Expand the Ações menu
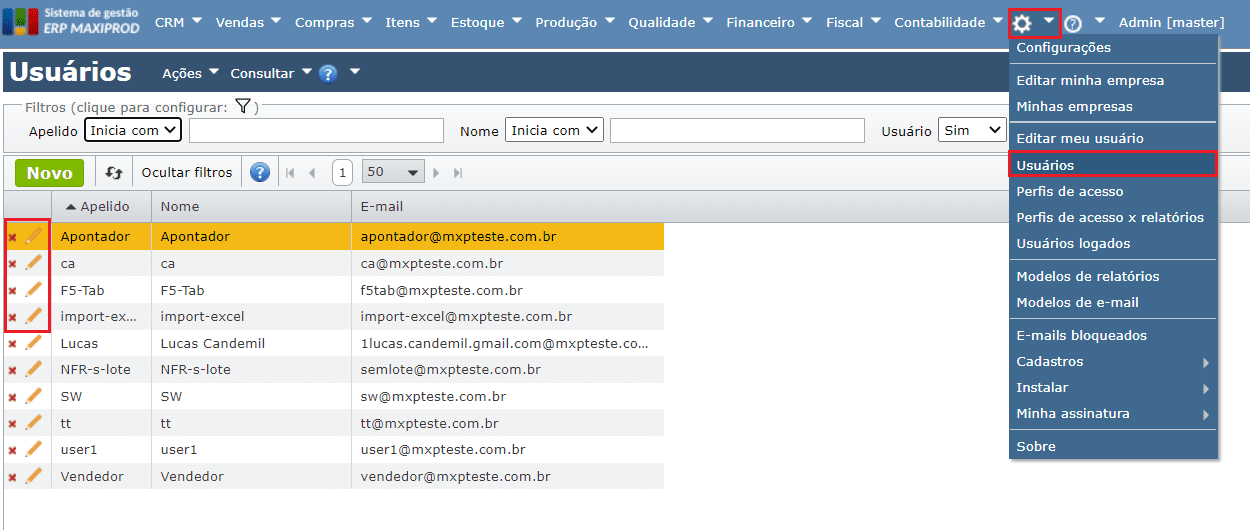 pos(189,73)
